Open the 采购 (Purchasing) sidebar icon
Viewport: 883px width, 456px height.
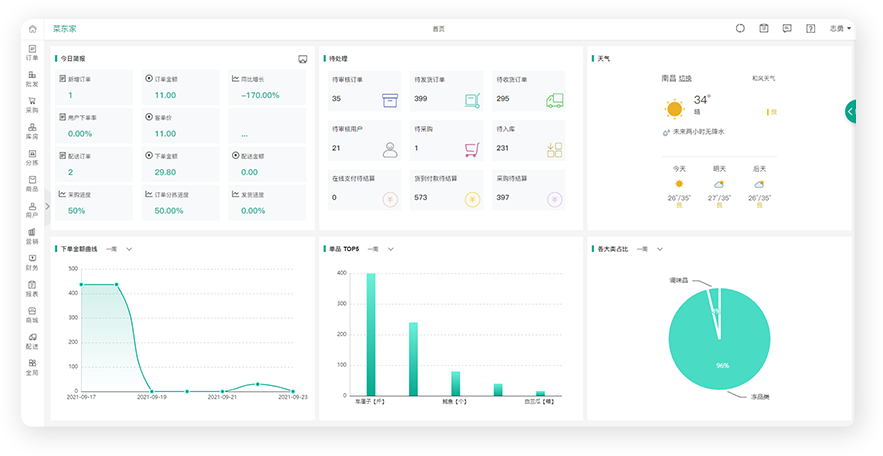pos(32,105)
